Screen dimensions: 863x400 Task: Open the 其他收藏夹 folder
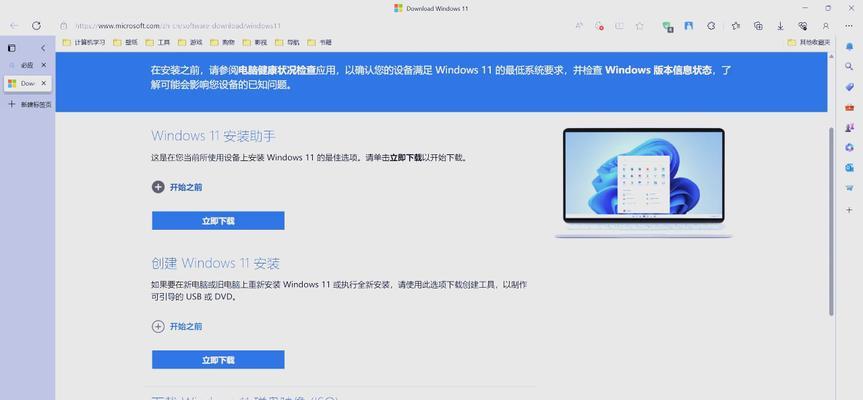click(809, 42)
